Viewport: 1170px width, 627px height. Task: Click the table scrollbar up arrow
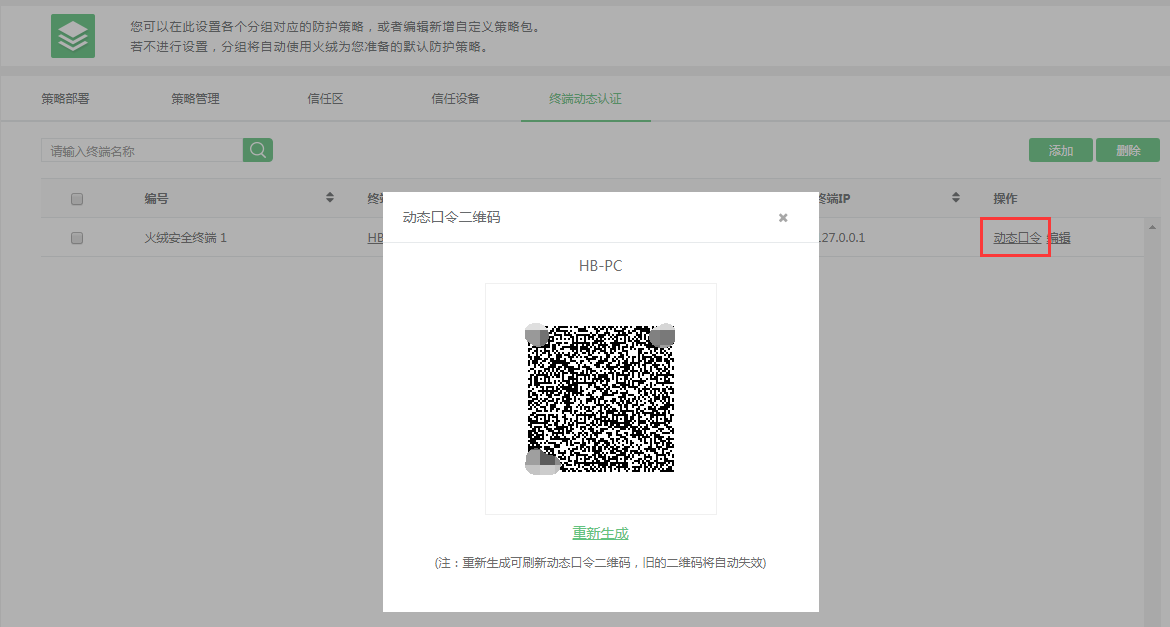(x=1152, y=227)
